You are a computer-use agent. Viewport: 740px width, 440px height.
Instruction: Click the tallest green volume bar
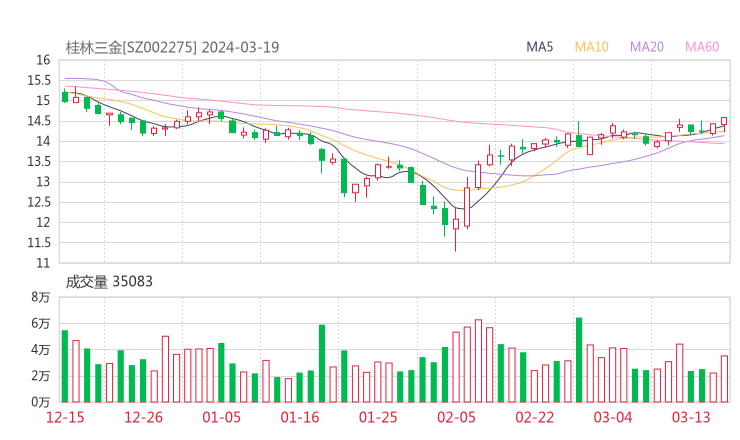coord(579,359)
